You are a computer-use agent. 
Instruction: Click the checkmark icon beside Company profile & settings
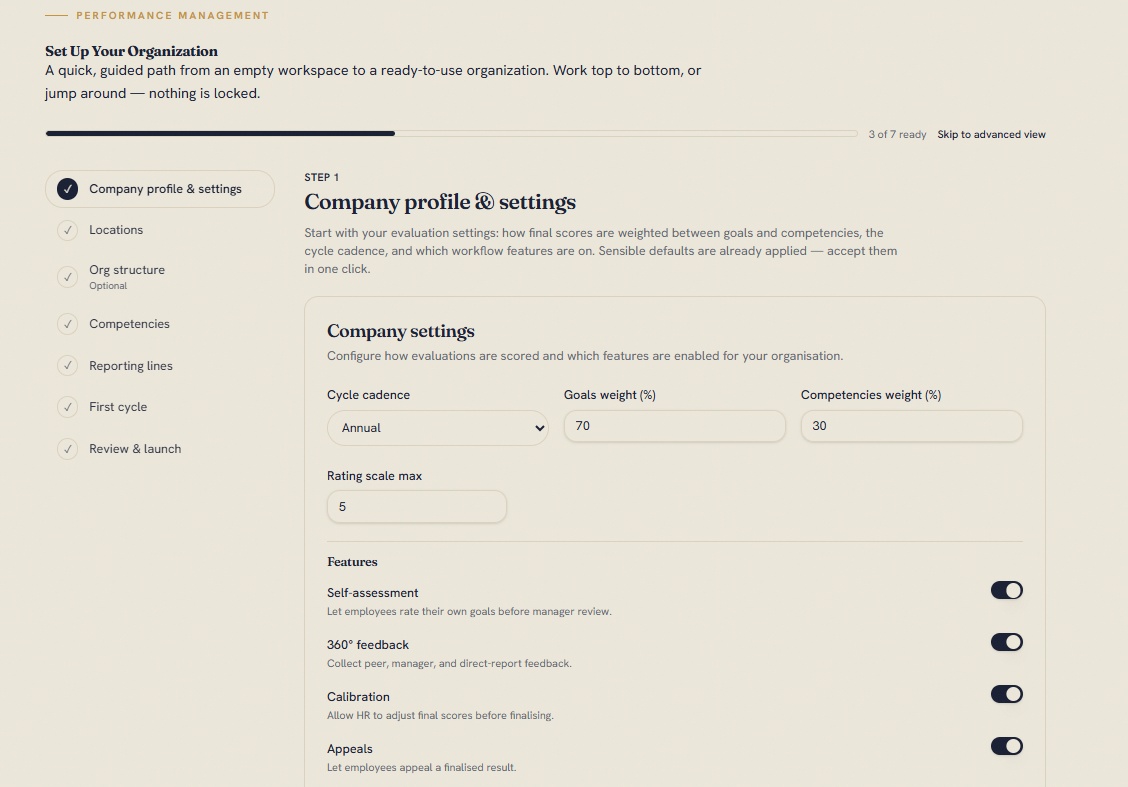point(68,189)
